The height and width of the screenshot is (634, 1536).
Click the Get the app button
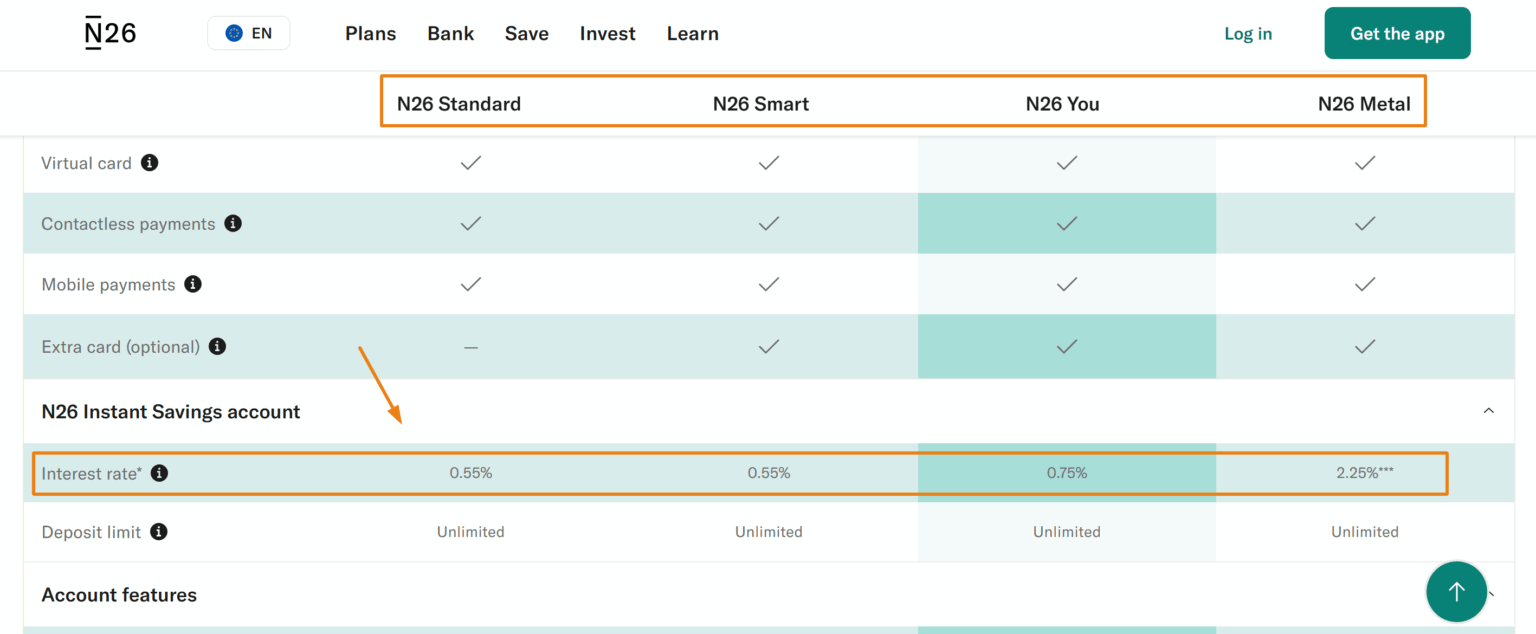pos(1397,33)
